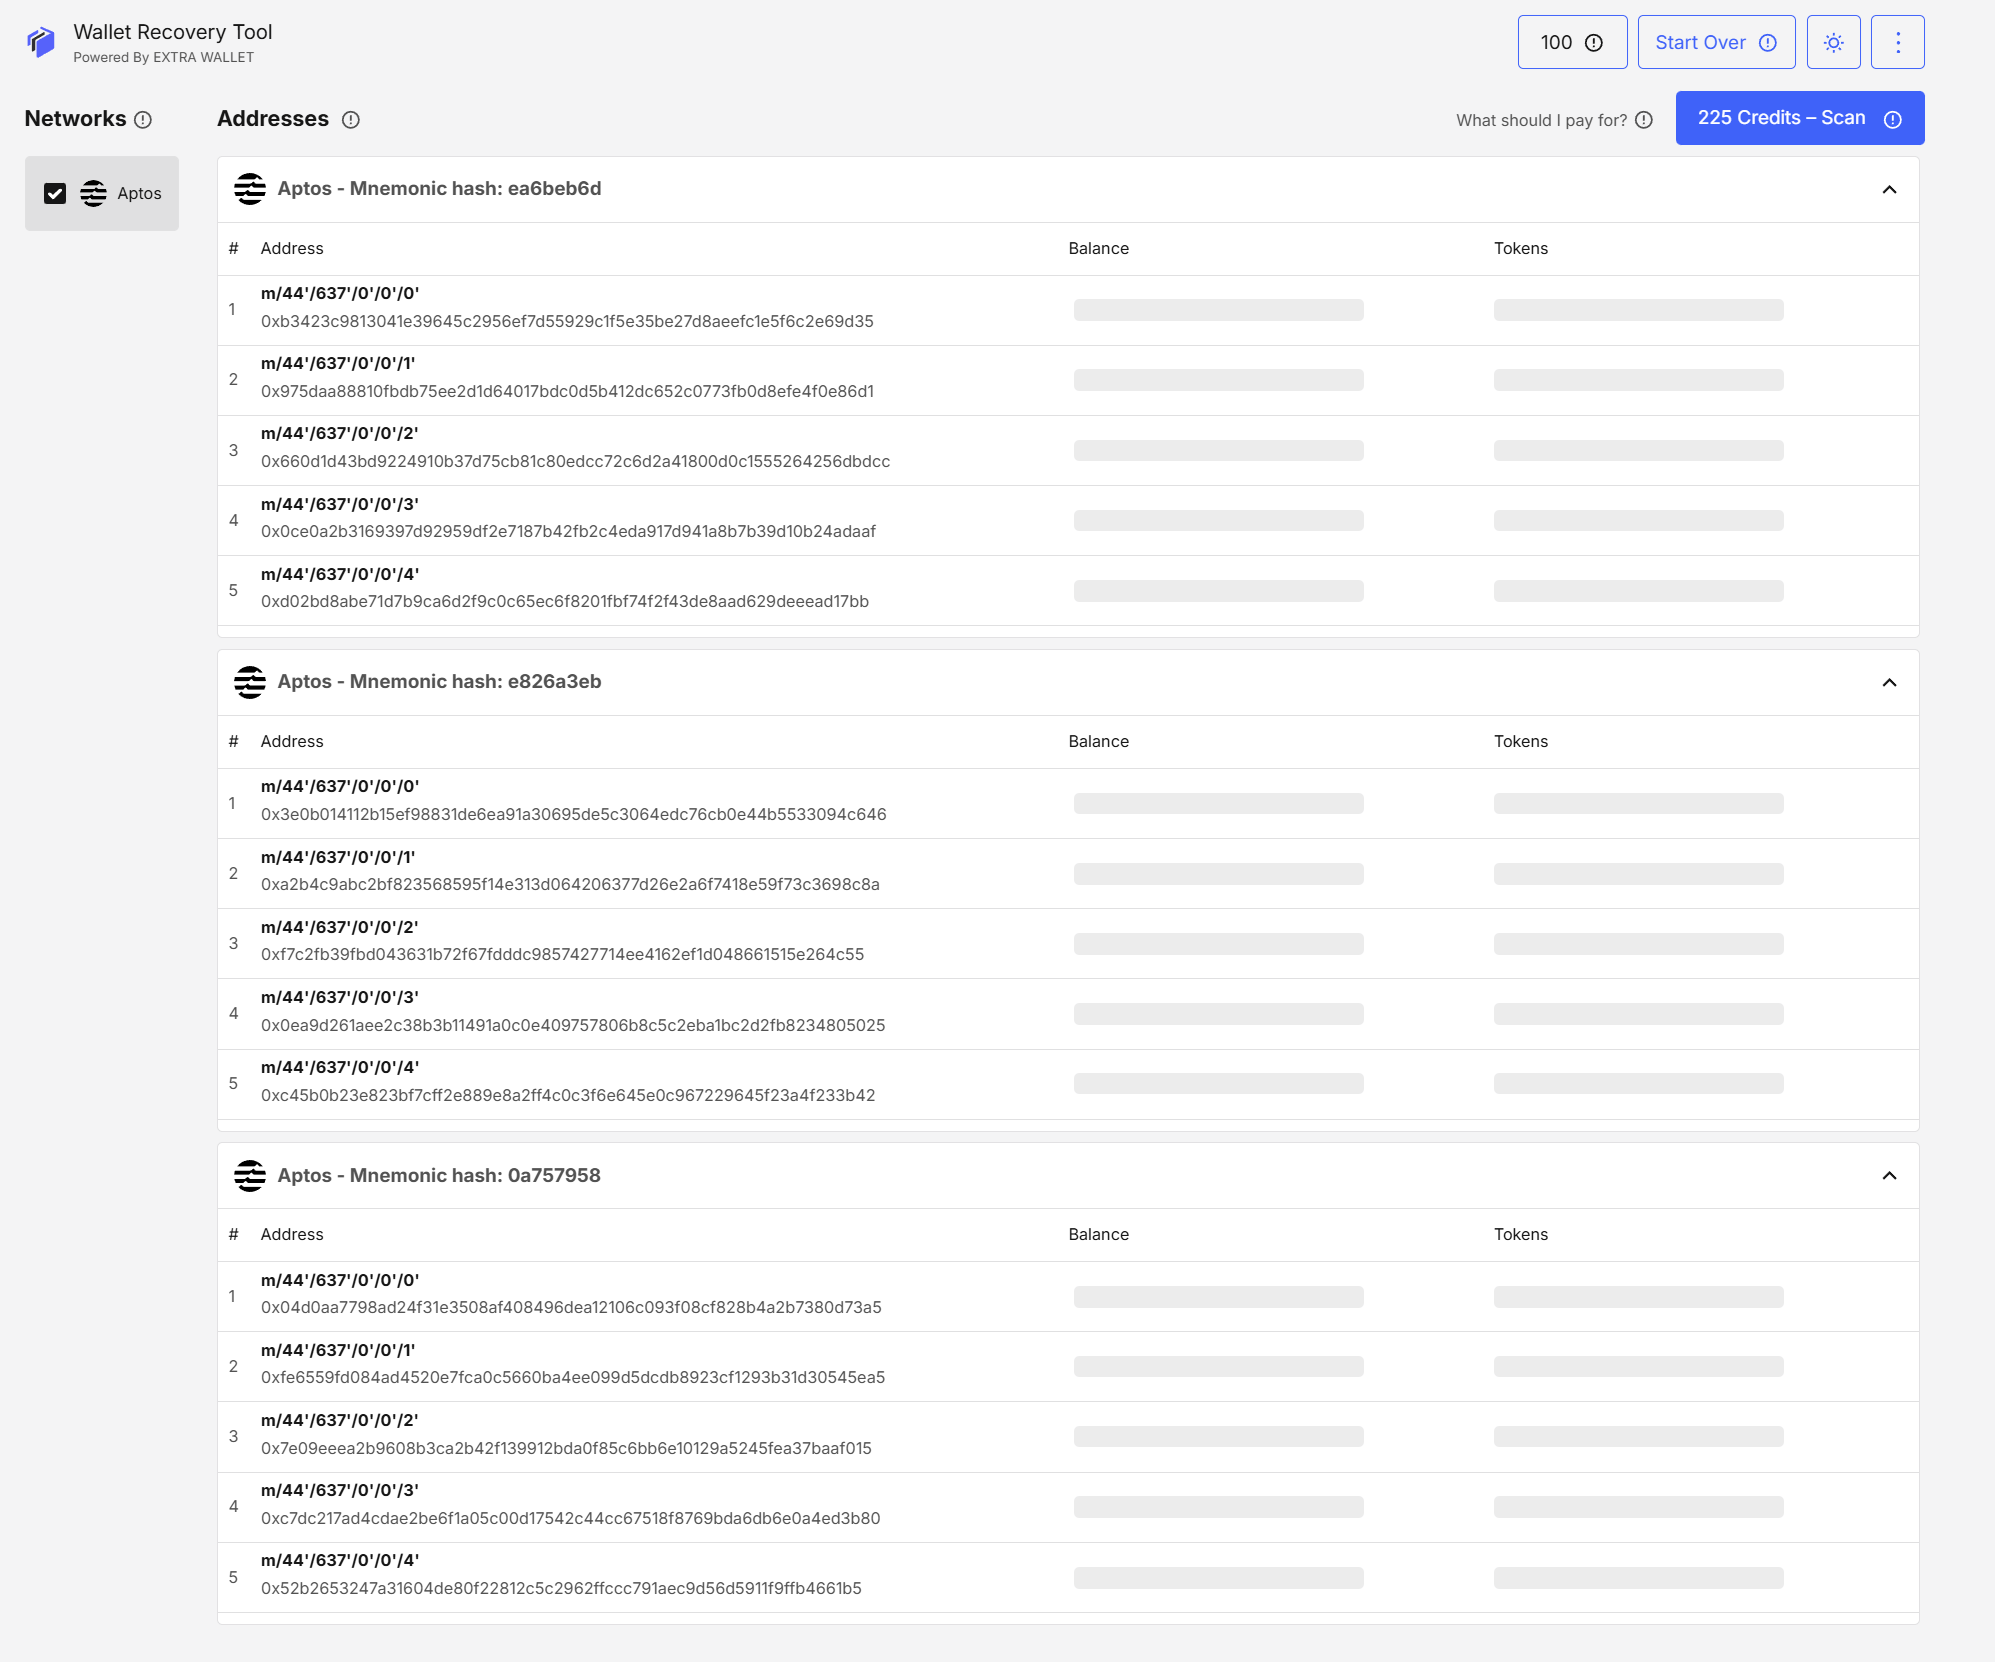1995x1662 pixels.
Task: Click derivation path m/44'/637'/0'/0'/4' in last table
Action: (340, 1560)
